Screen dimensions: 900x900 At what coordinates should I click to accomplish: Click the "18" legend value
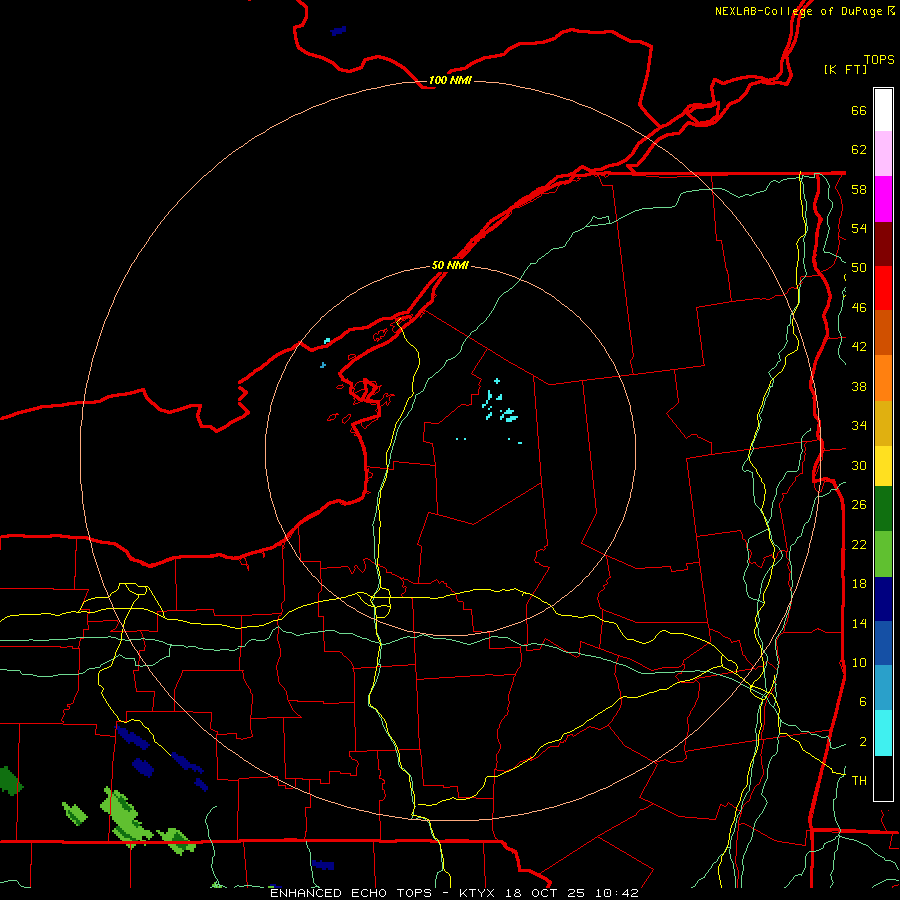point(859,584)
